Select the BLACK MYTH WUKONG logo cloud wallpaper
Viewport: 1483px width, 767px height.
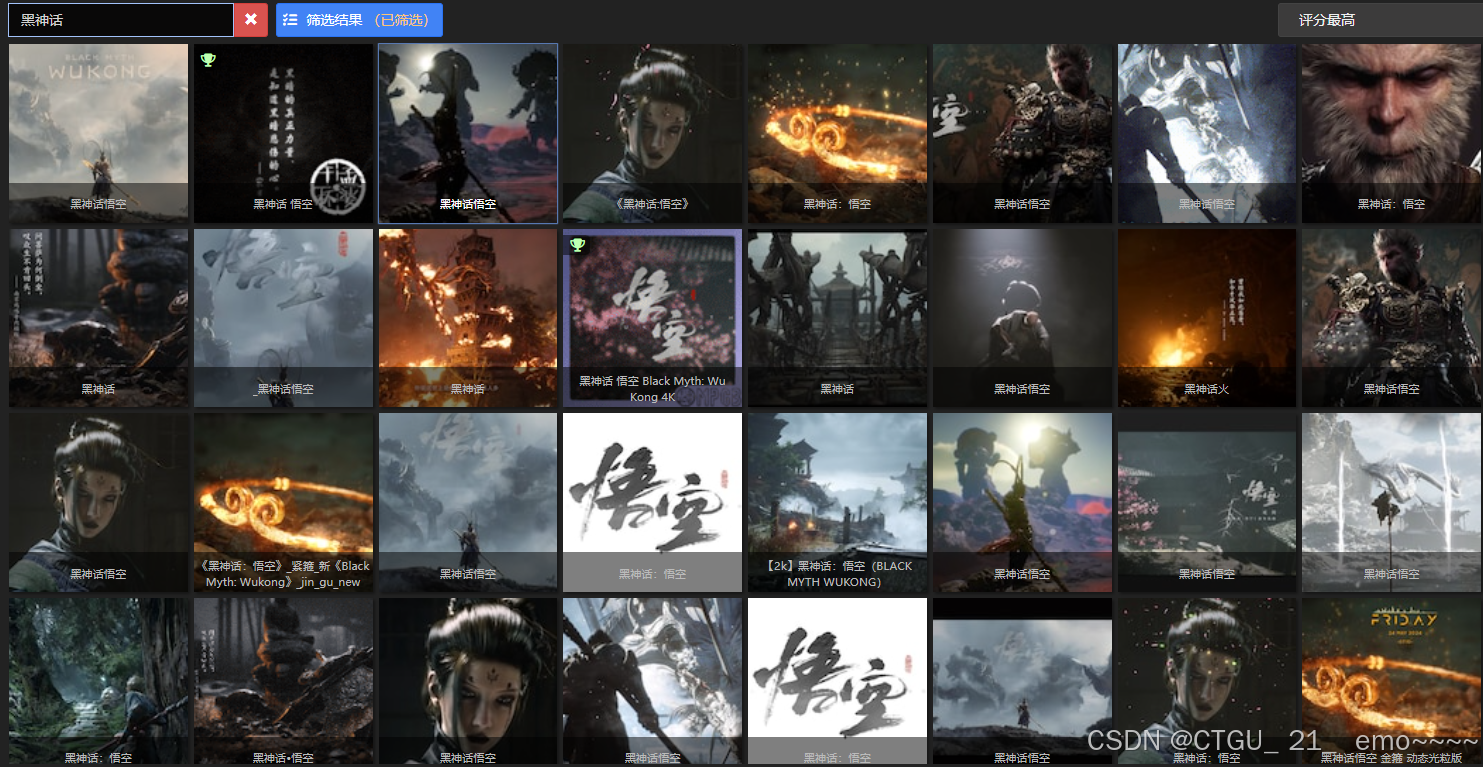[x=98, y=133]
